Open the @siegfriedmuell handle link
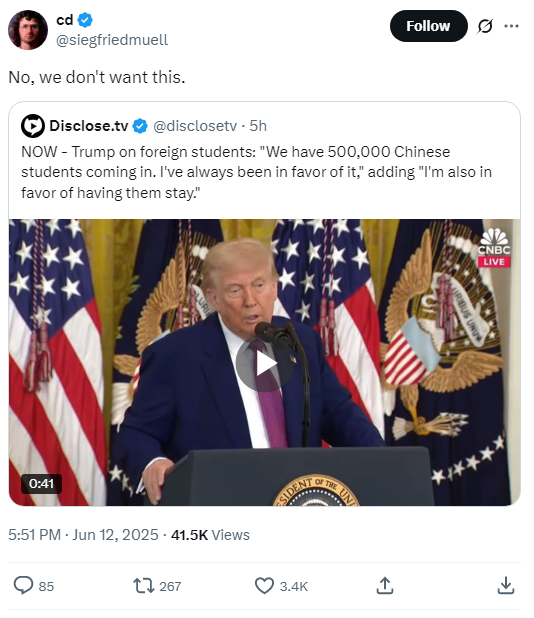The width and height of the screenshot is (534, 618). tap(112, 40)
